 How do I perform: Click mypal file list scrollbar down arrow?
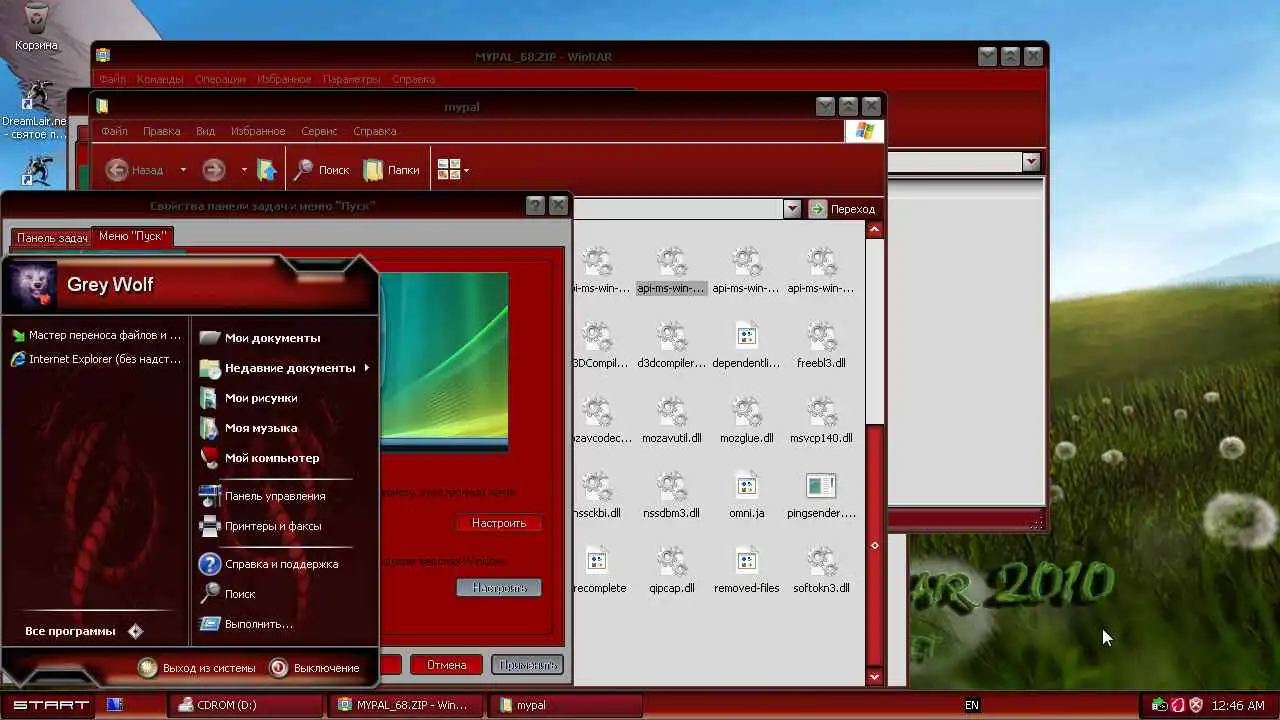click(x=874, y=677)
